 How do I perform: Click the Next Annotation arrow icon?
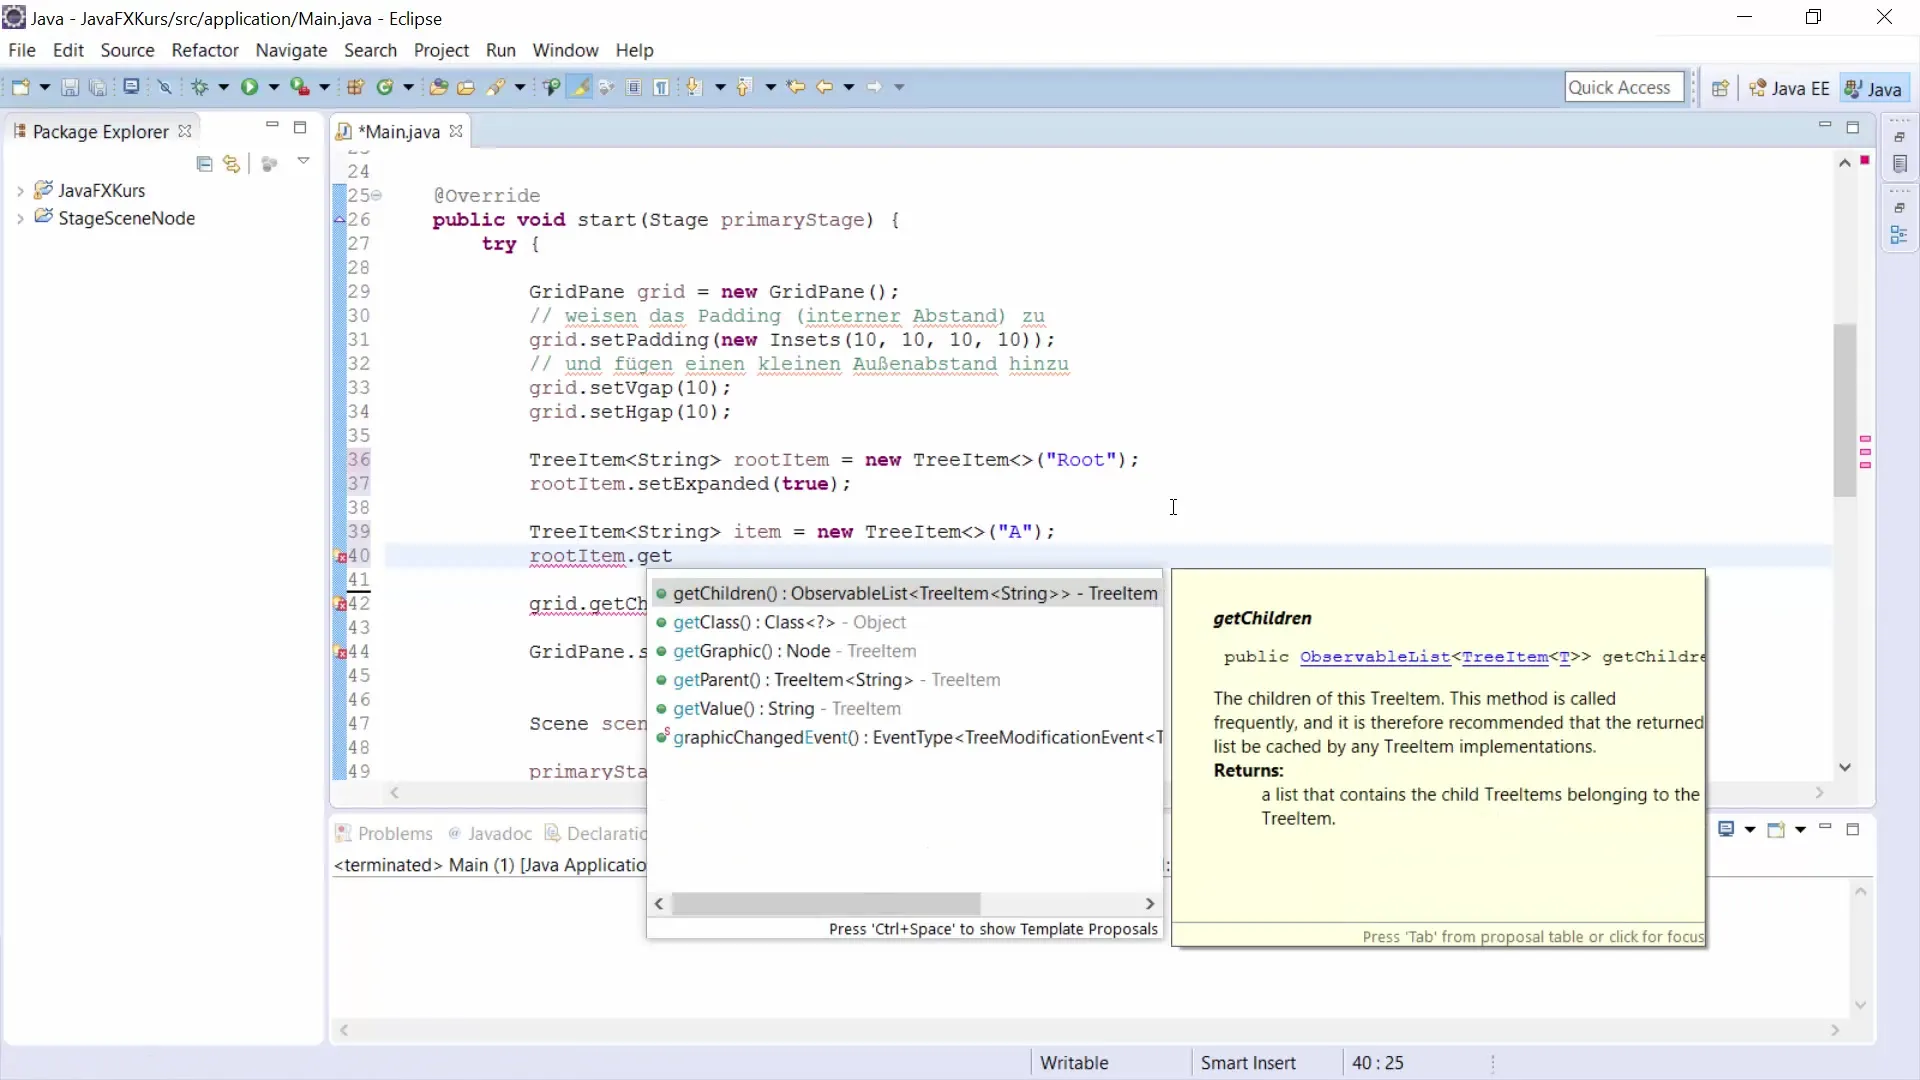pyautogui.click(x=694, y=87)
